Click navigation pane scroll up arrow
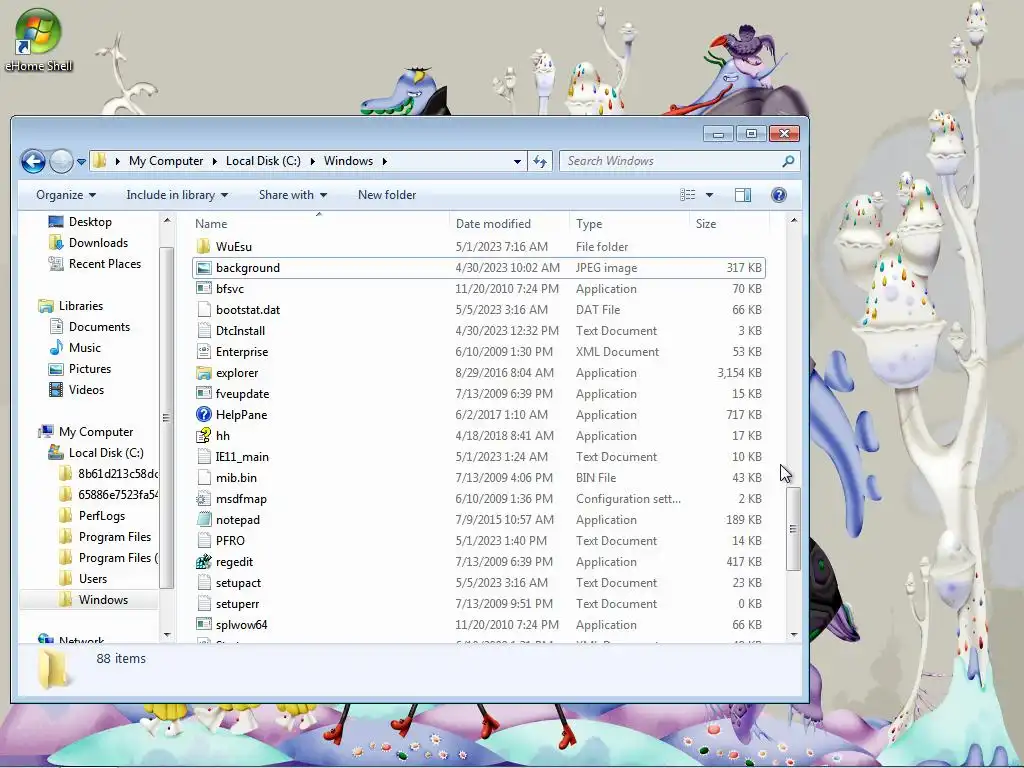The height and width of the screenshot is (768, 1024). [167, 221]
